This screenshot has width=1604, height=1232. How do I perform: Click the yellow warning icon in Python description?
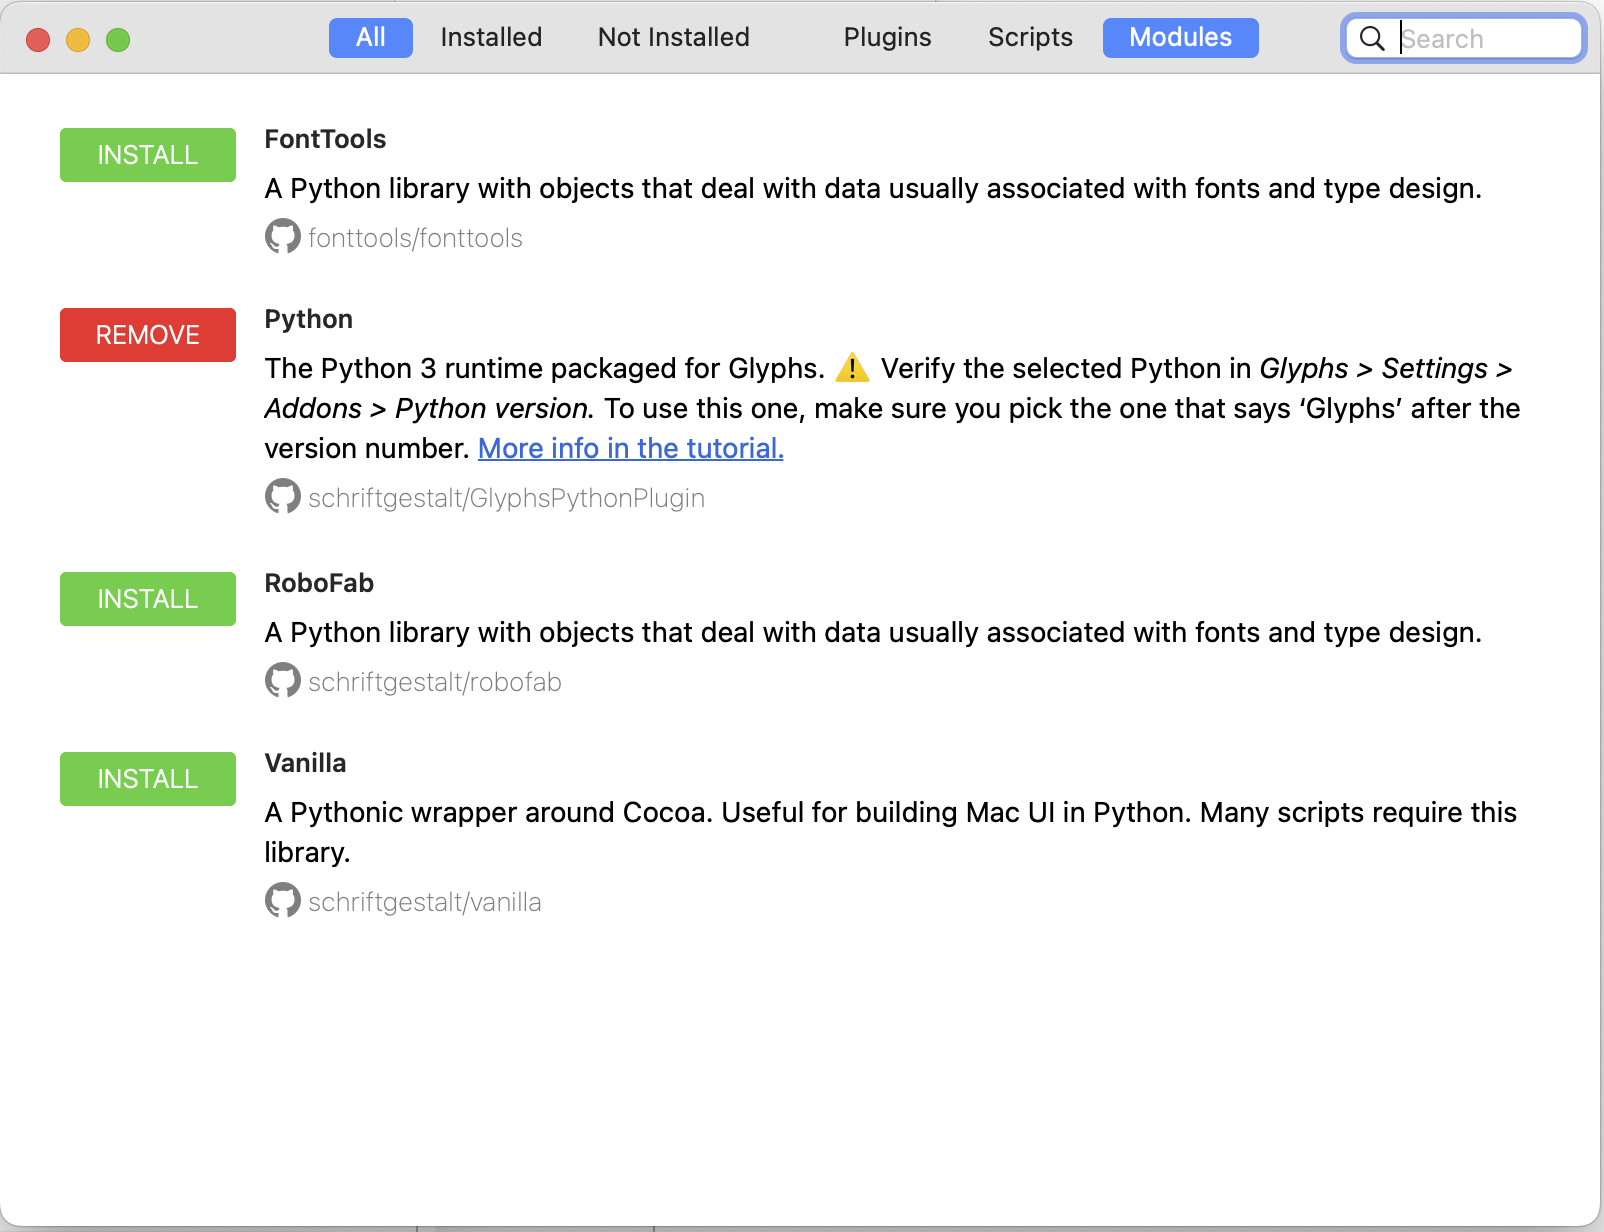[x=852, y=368]
